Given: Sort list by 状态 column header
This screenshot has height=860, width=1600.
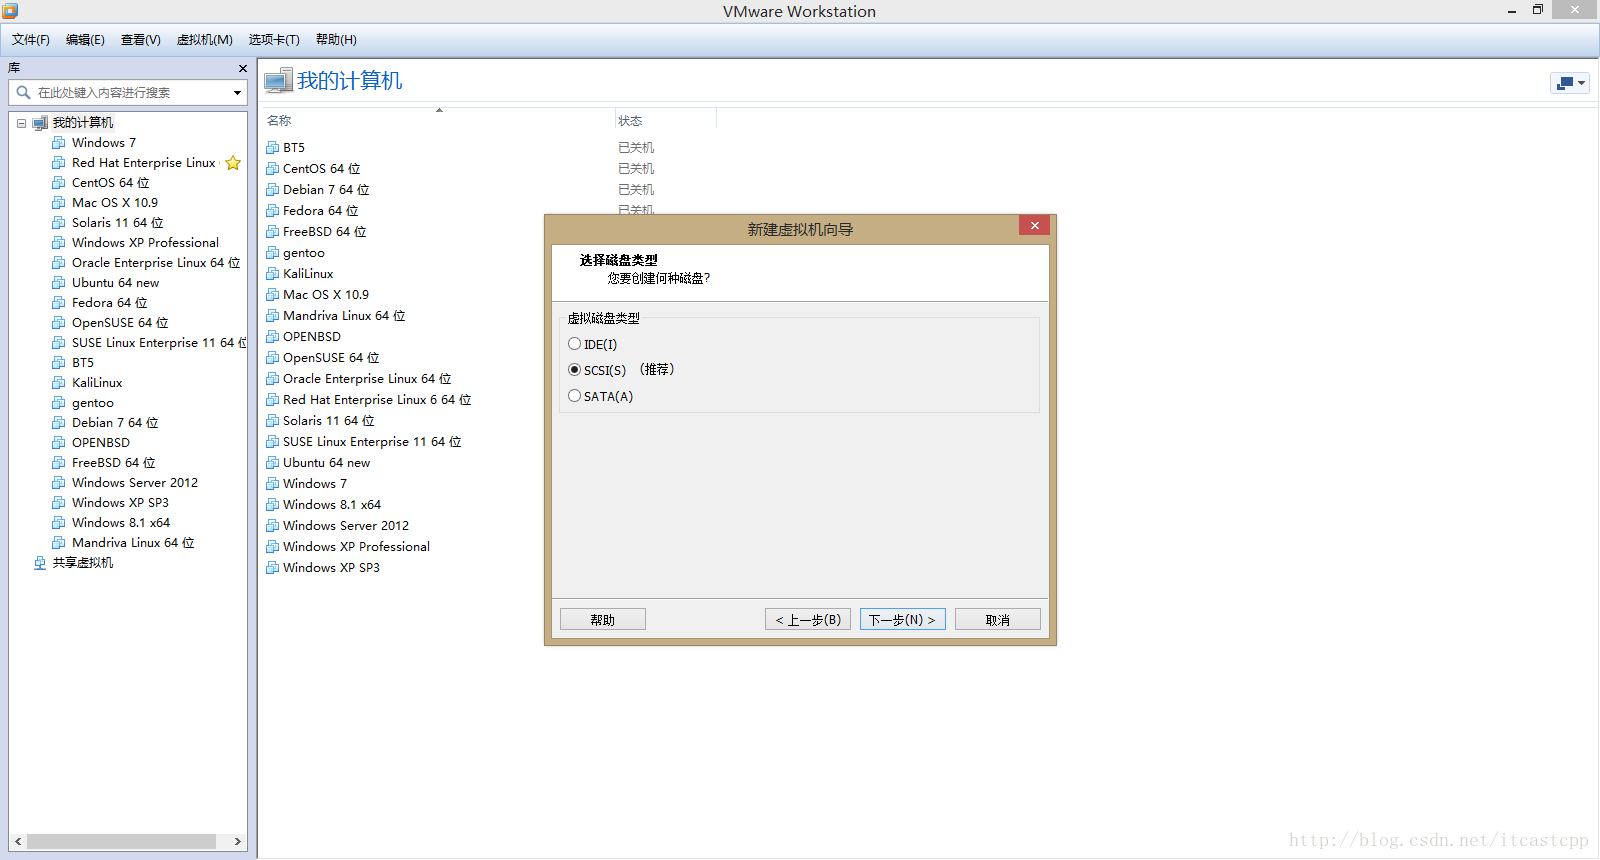Looking at the screenshot, I should [x=630, y=121].
